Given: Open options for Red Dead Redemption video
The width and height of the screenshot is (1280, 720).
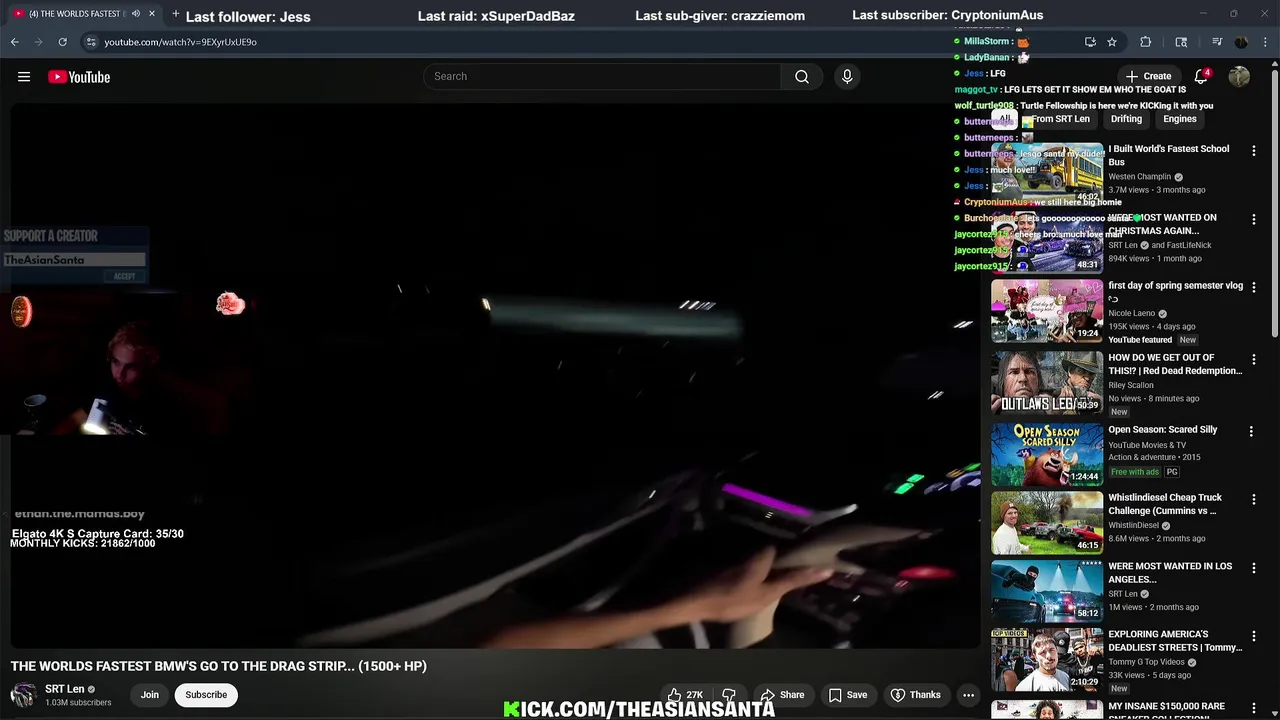Looking at the screenshot, I should [x=1252, y=359].
